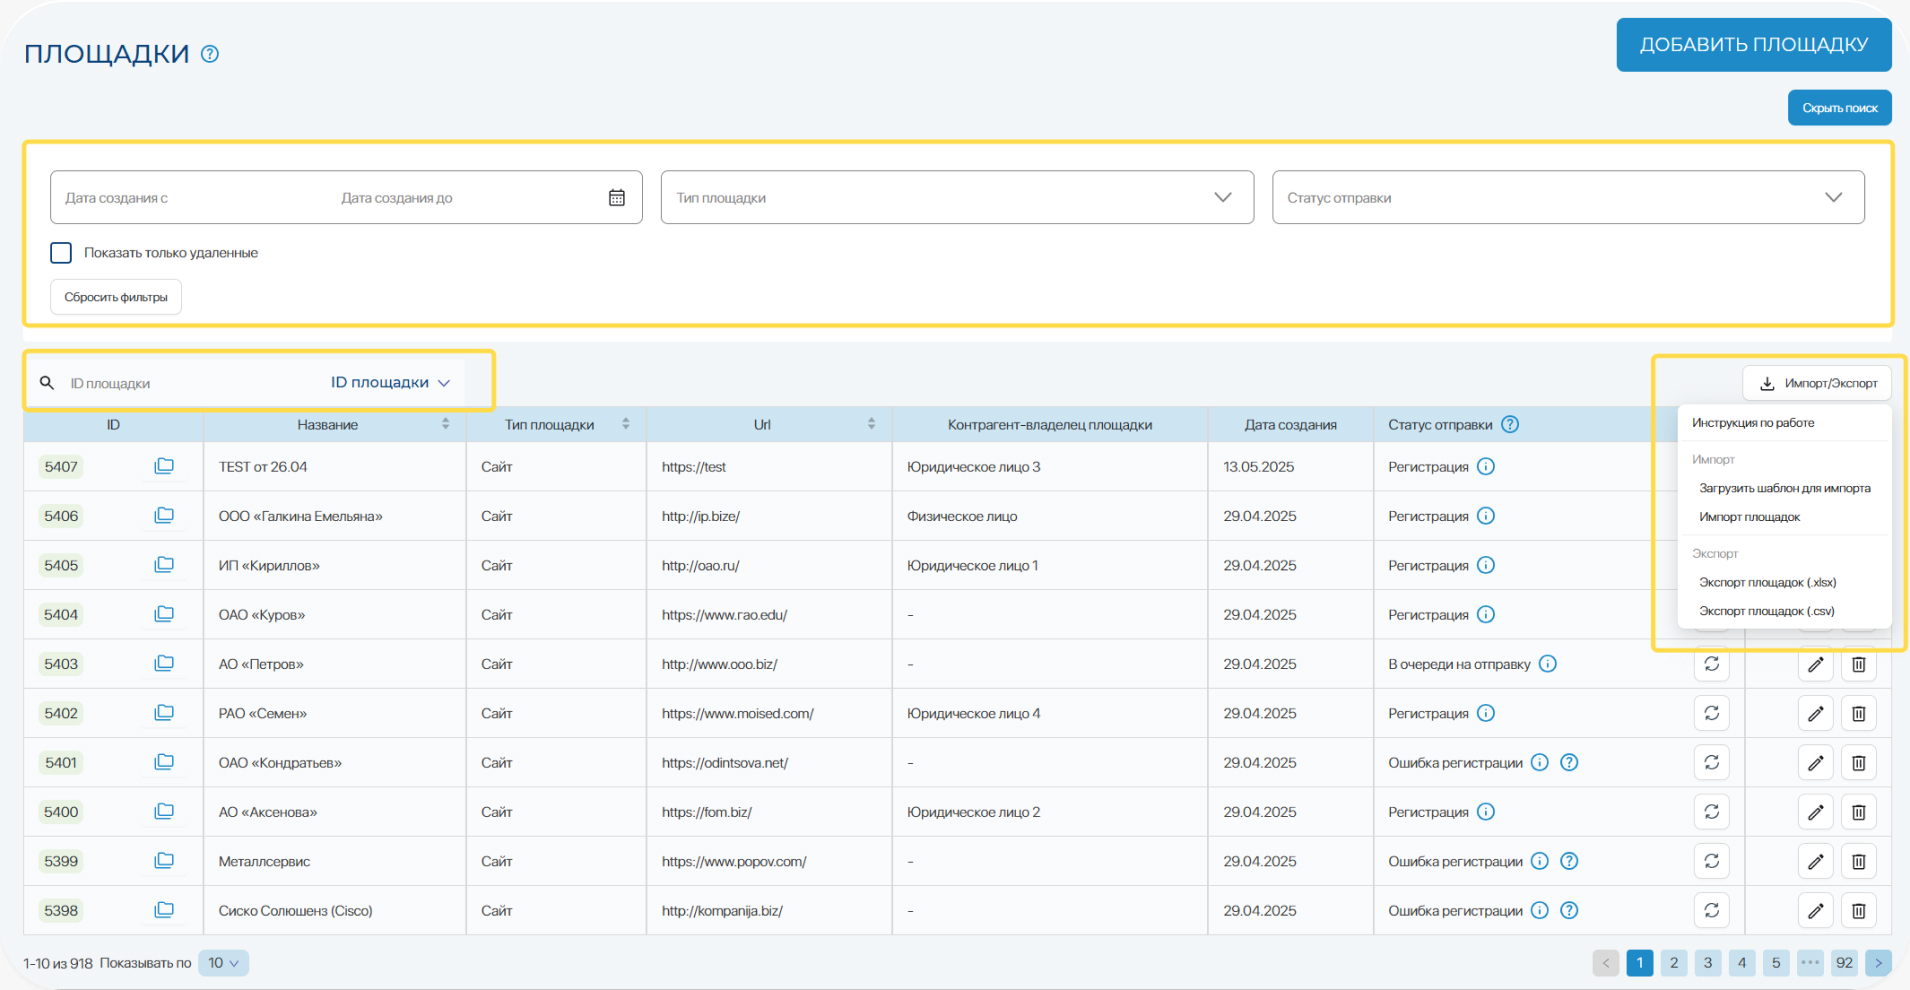Click help icon next to Площадки title
The image size is (1910, 990).
tap(210, 54)
